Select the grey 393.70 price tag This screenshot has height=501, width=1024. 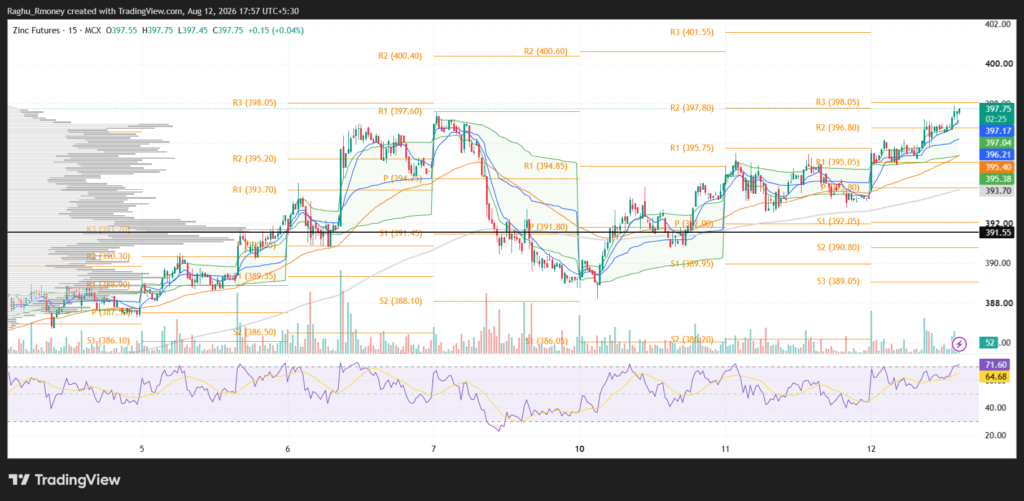(999, 191)
